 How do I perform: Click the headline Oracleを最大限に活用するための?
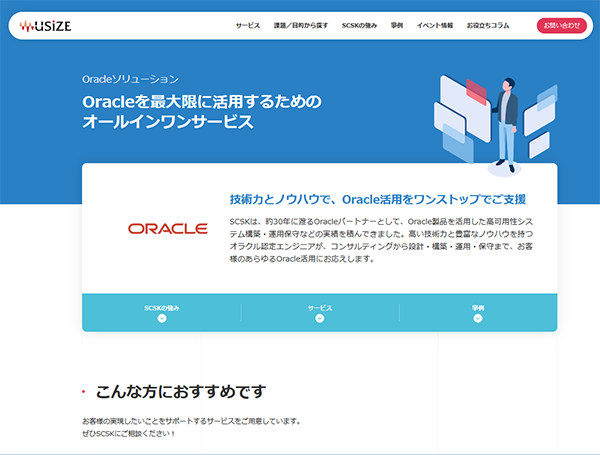(202, 101)
